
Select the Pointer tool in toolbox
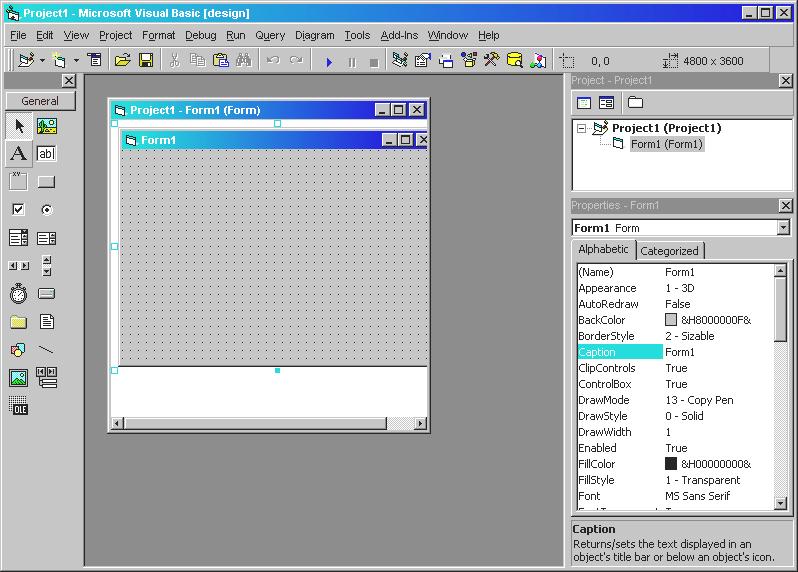point(19,126)
